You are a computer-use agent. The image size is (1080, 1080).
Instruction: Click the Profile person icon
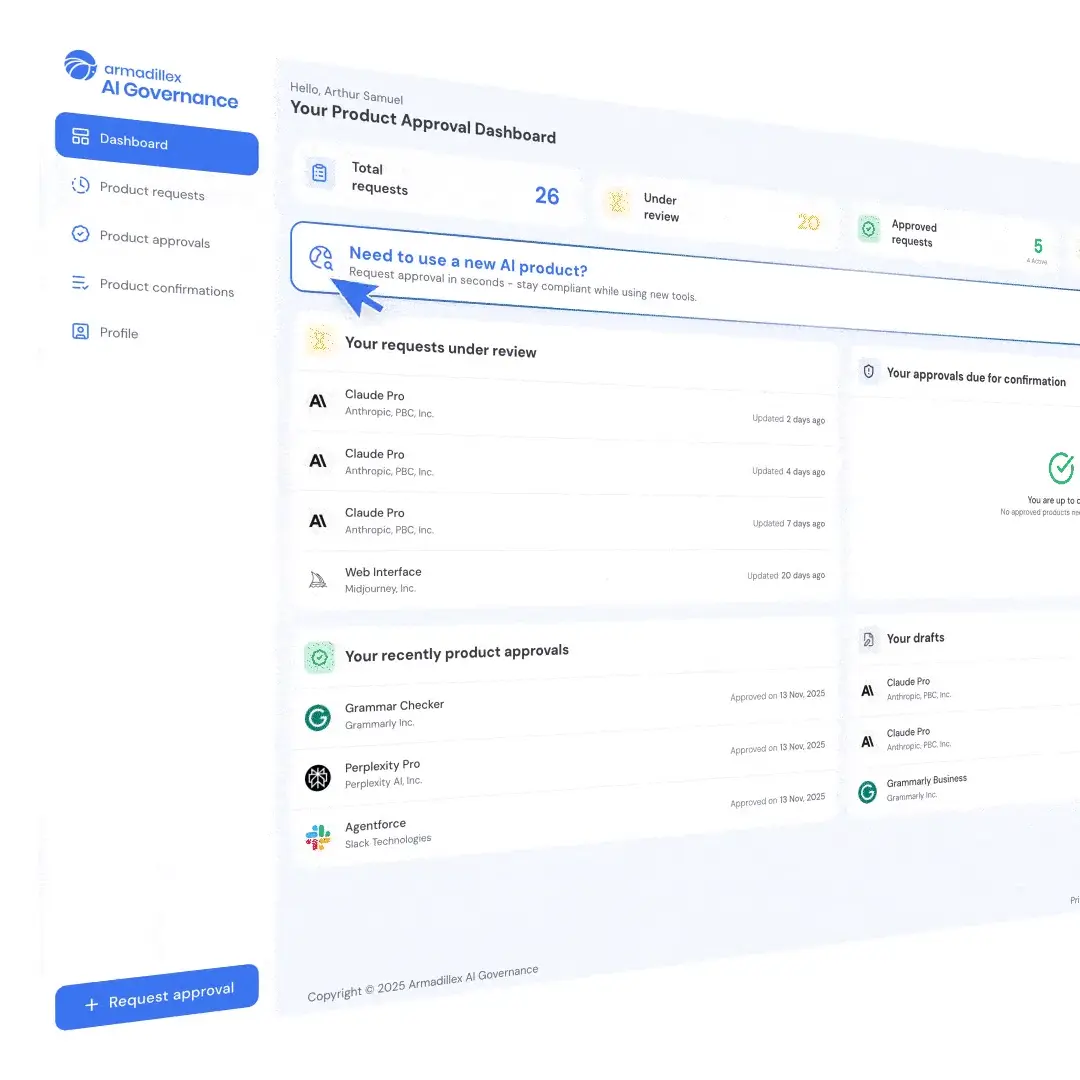point(81,331)
